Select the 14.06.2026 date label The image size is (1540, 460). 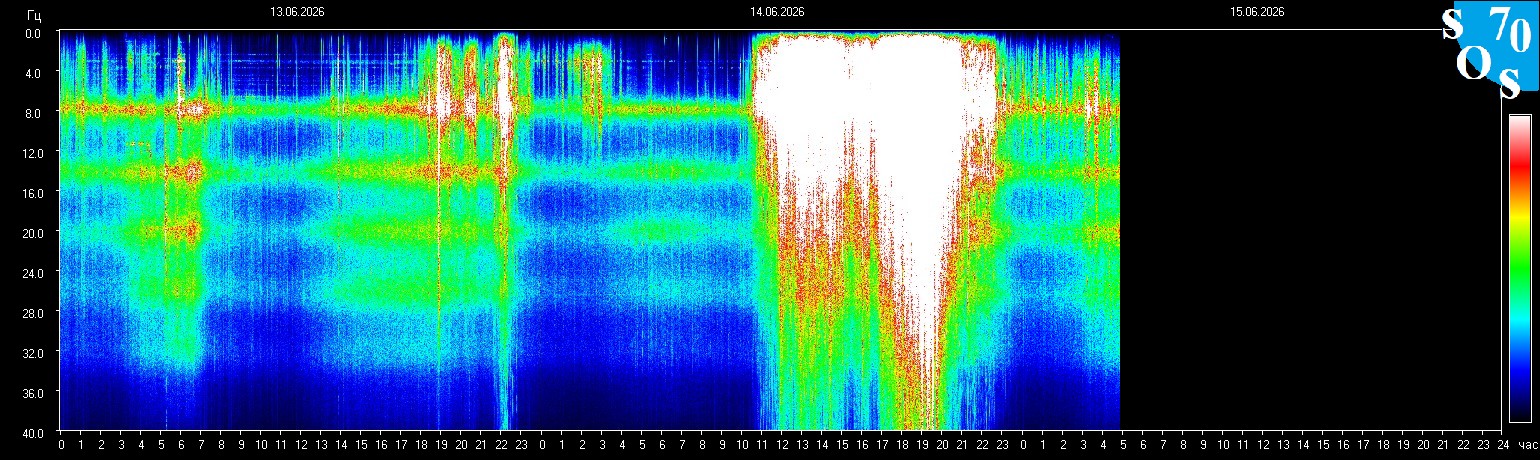(x=777, y=12)
